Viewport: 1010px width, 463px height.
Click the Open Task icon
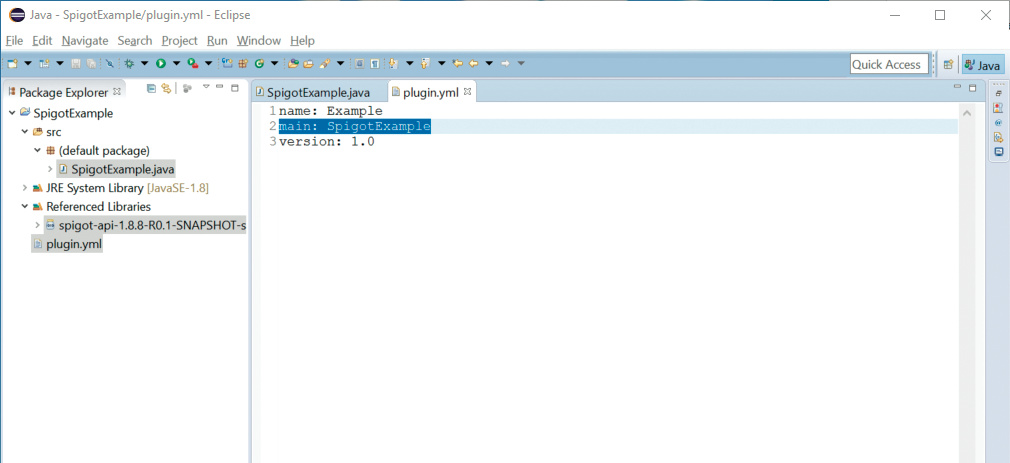(308, 64)
